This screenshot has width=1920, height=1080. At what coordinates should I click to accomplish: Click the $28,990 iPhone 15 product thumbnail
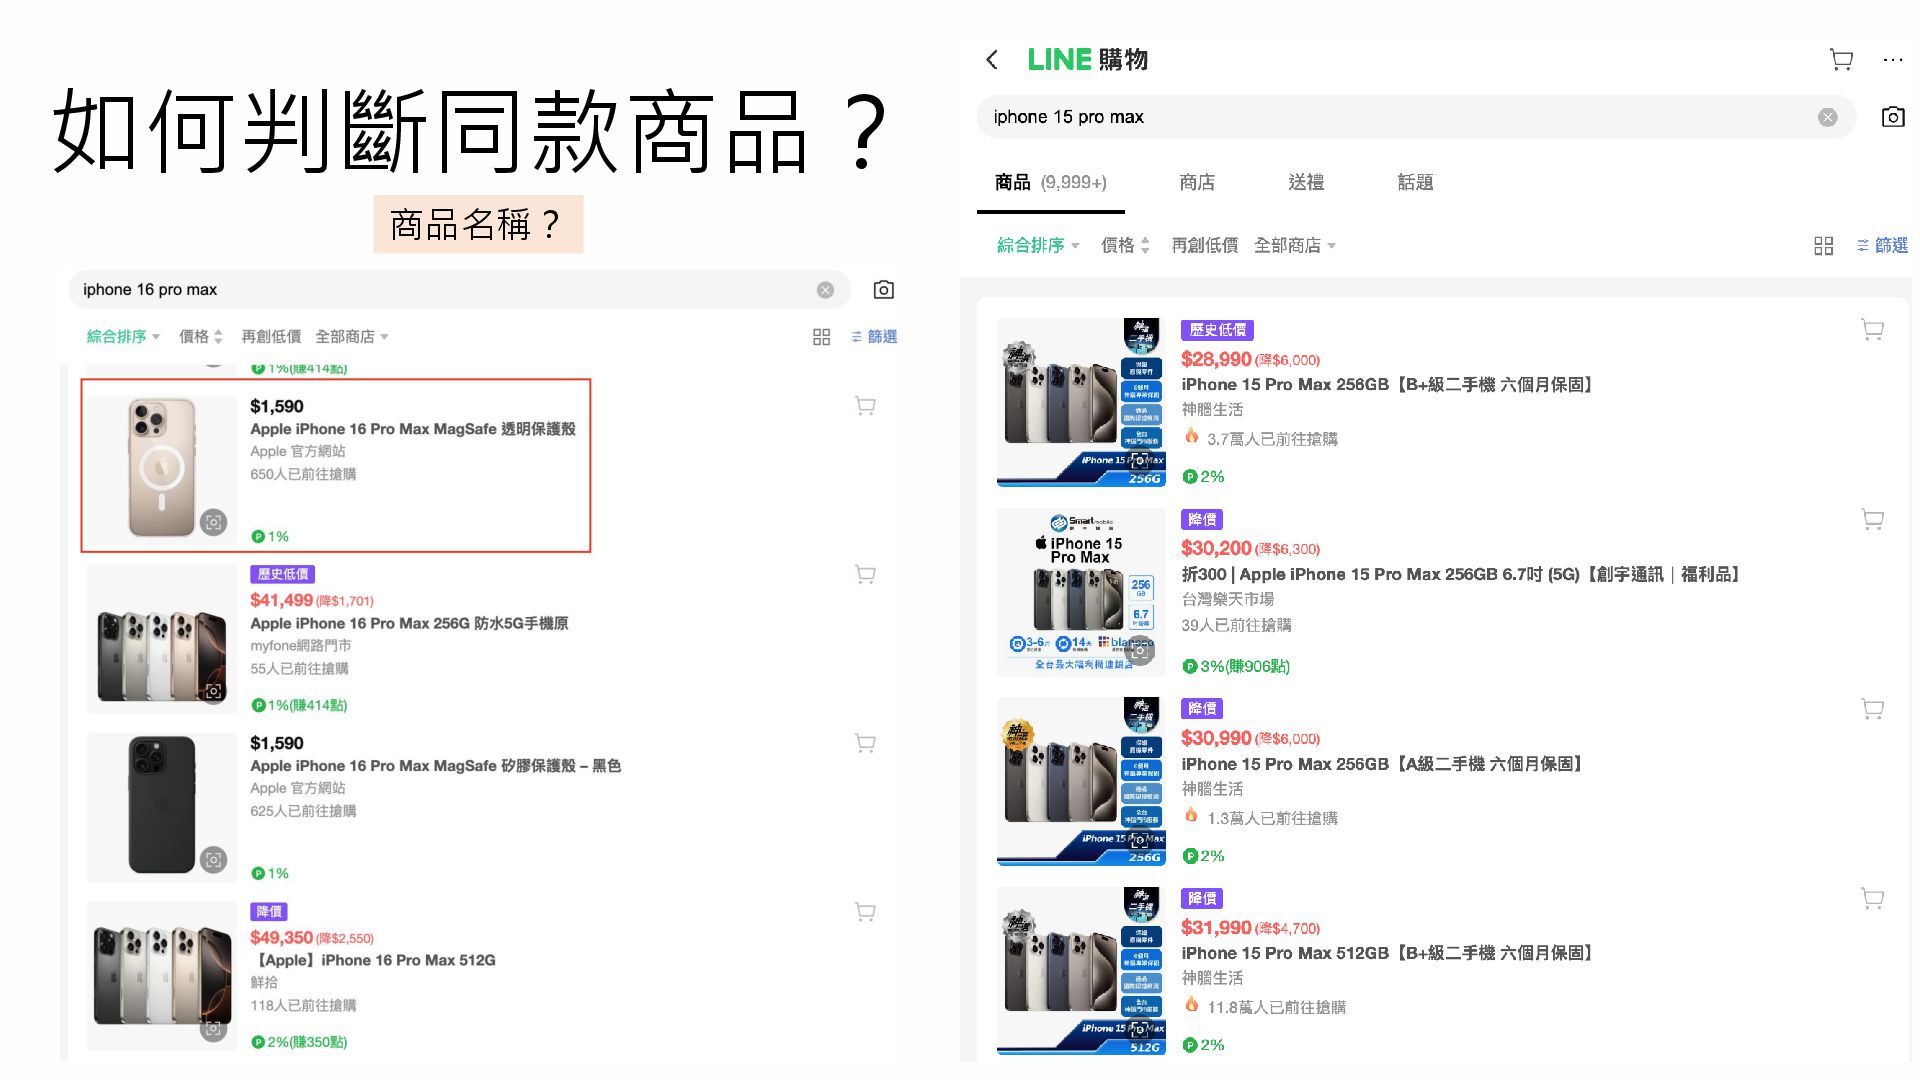1081,402
